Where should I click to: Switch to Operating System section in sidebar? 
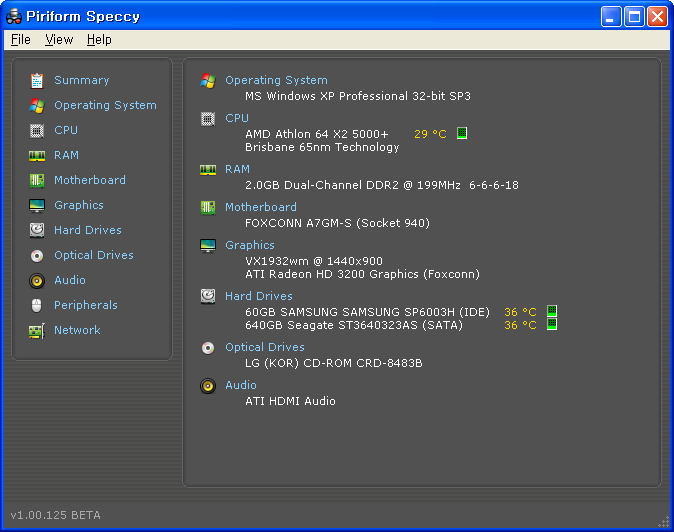pyautogui.click(x=105, y=105)
